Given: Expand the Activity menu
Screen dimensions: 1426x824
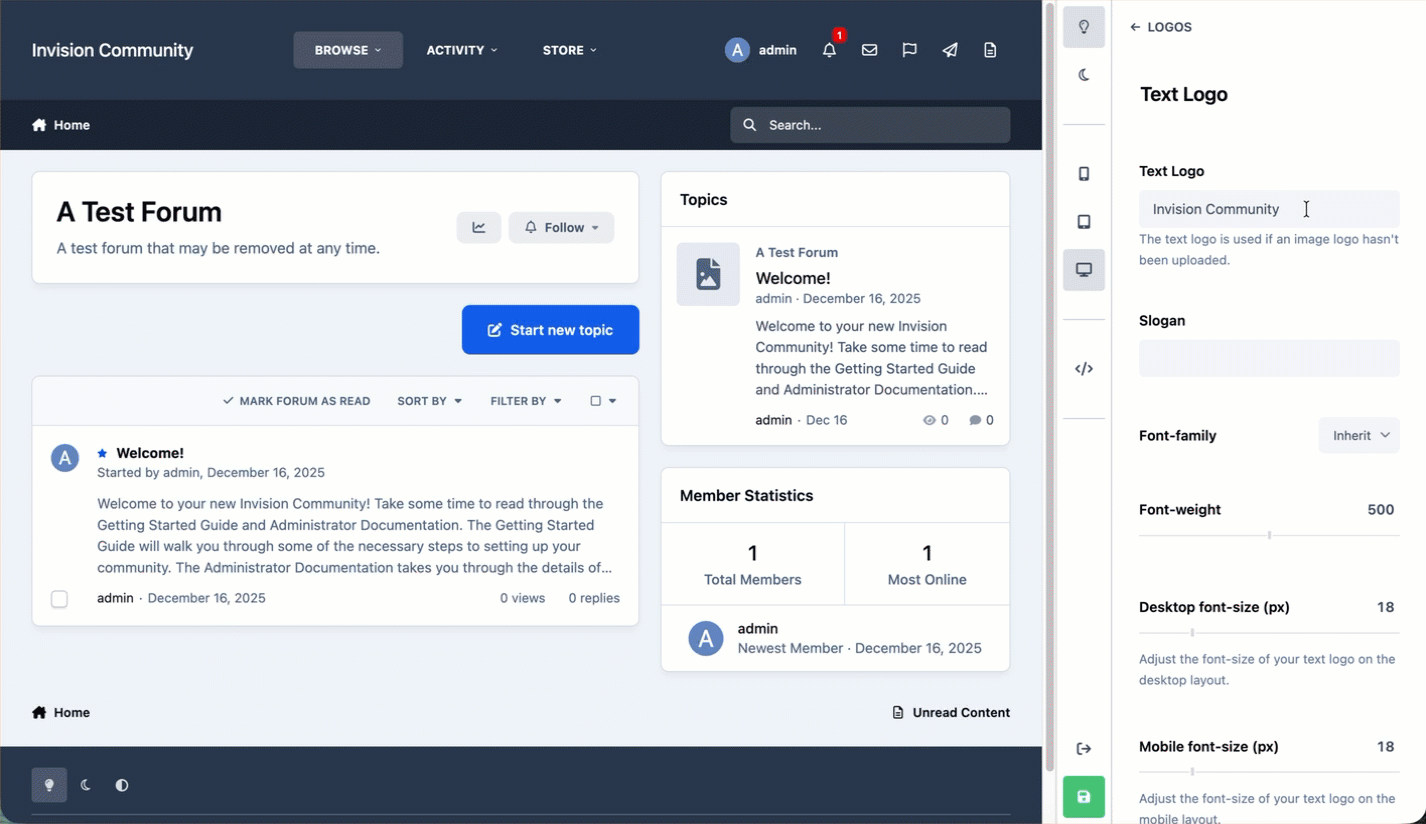Looking at the screenshot, I should (x=462, y=50).
